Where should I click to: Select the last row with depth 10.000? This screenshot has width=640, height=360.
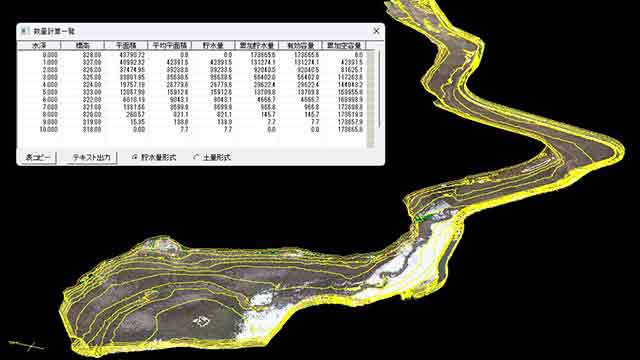point(192,129)
